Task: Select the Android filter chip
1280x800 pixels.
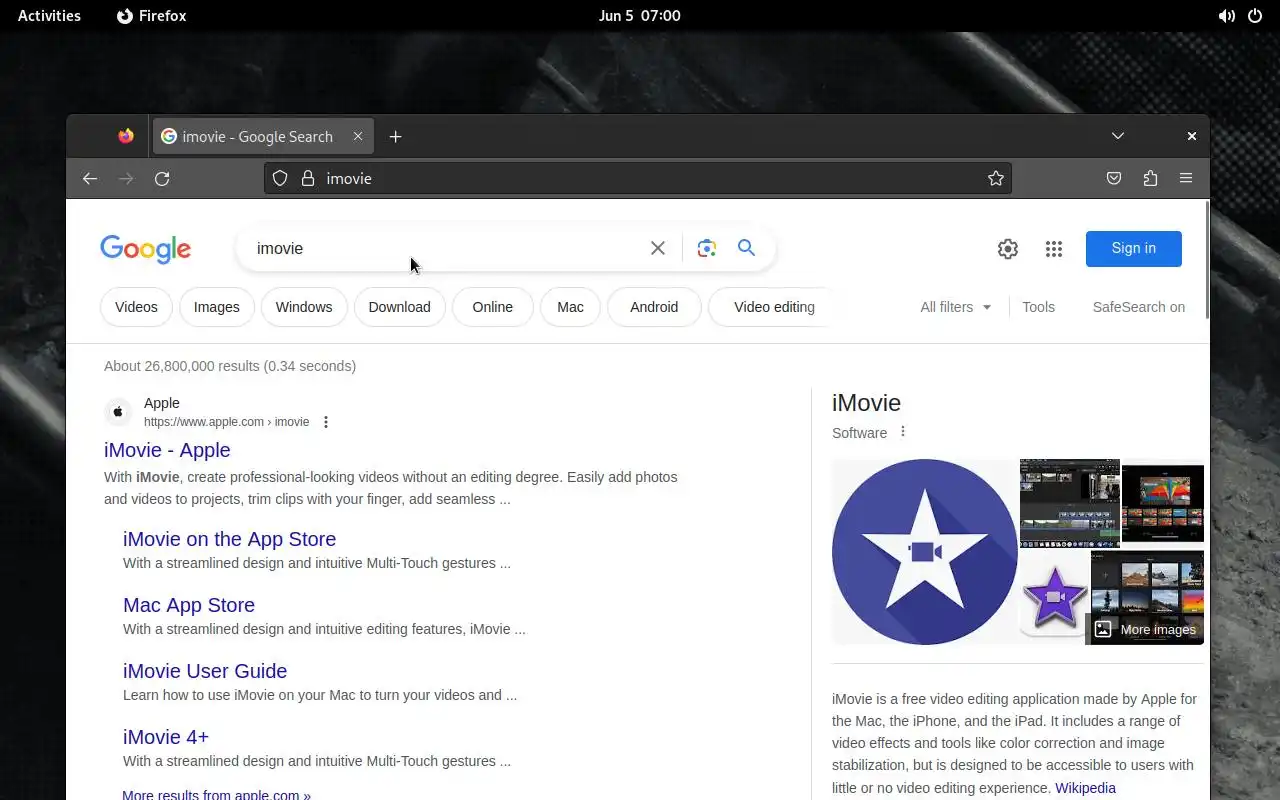Action: coord(654,307)
